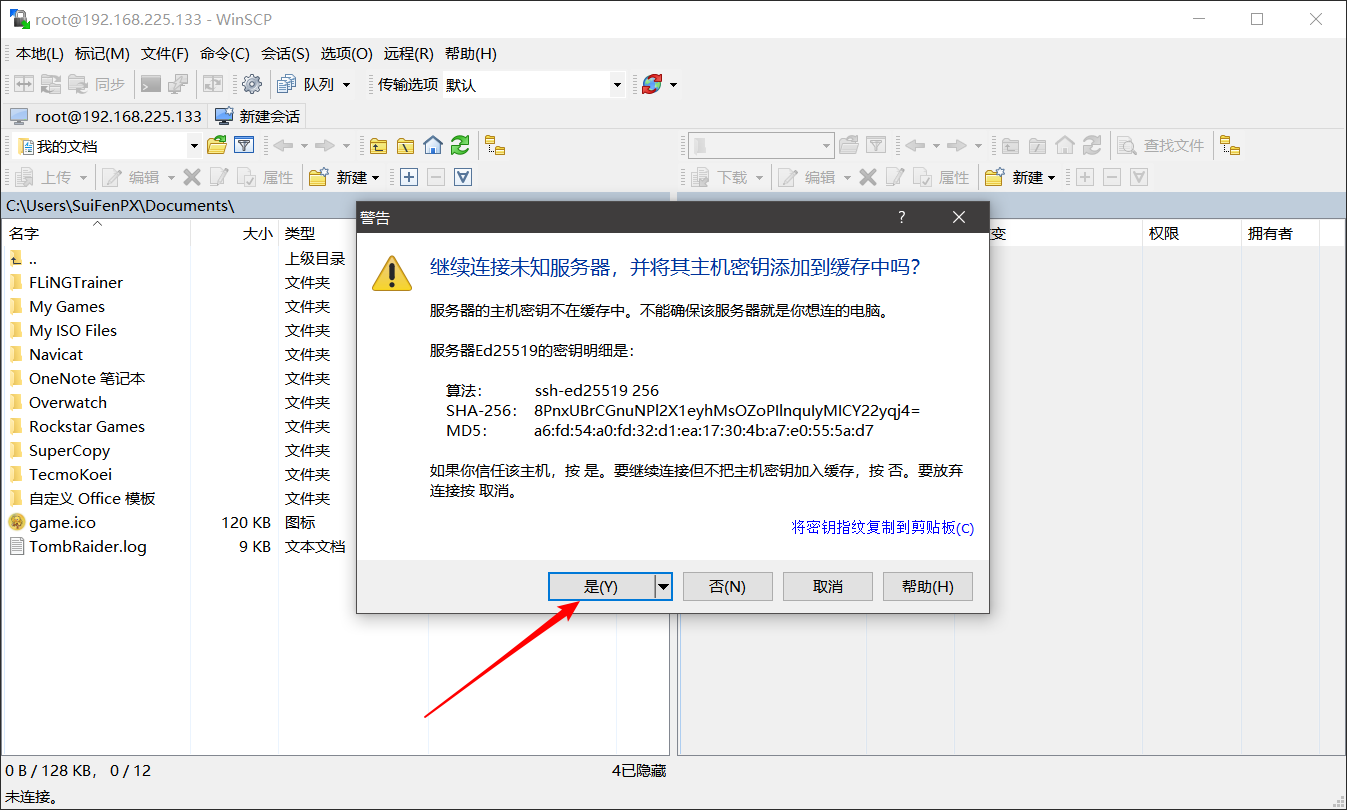Image resolution: width=1347 pixels, height=810 pixels.
Task: Switch to the root@192.168.225.133 session tab
Action: pyautogui.click(x=105, y=116)
